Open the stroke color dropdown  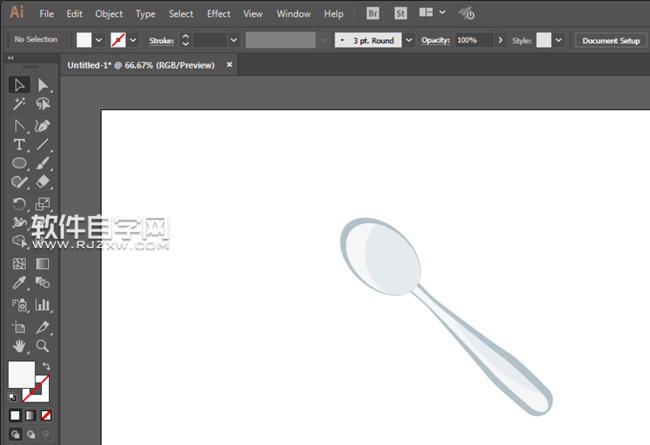pyautogui.click(x=133, y=40)
